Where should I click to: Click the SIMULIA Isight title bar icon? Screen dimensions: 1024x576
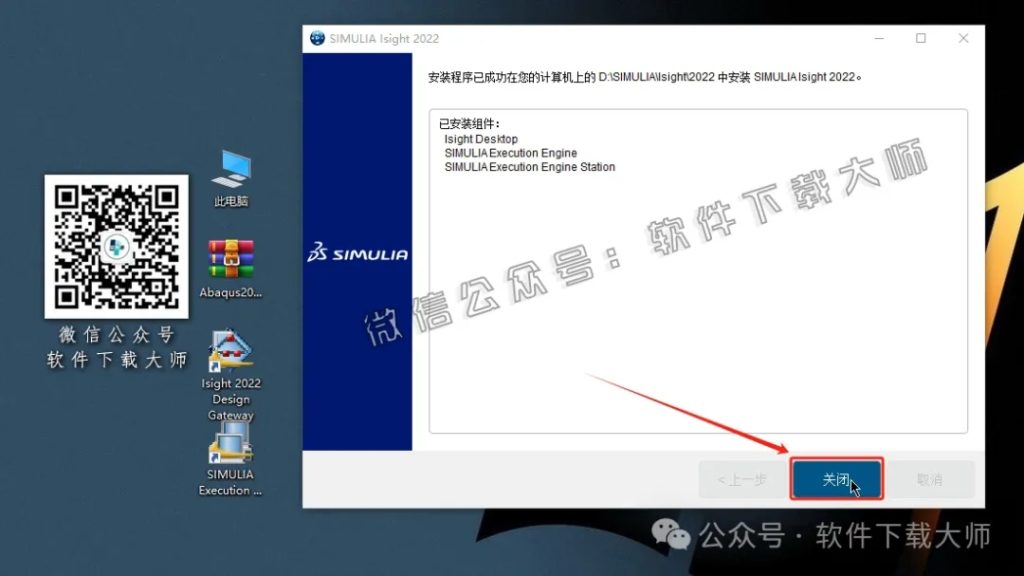[x=315, y=38]
